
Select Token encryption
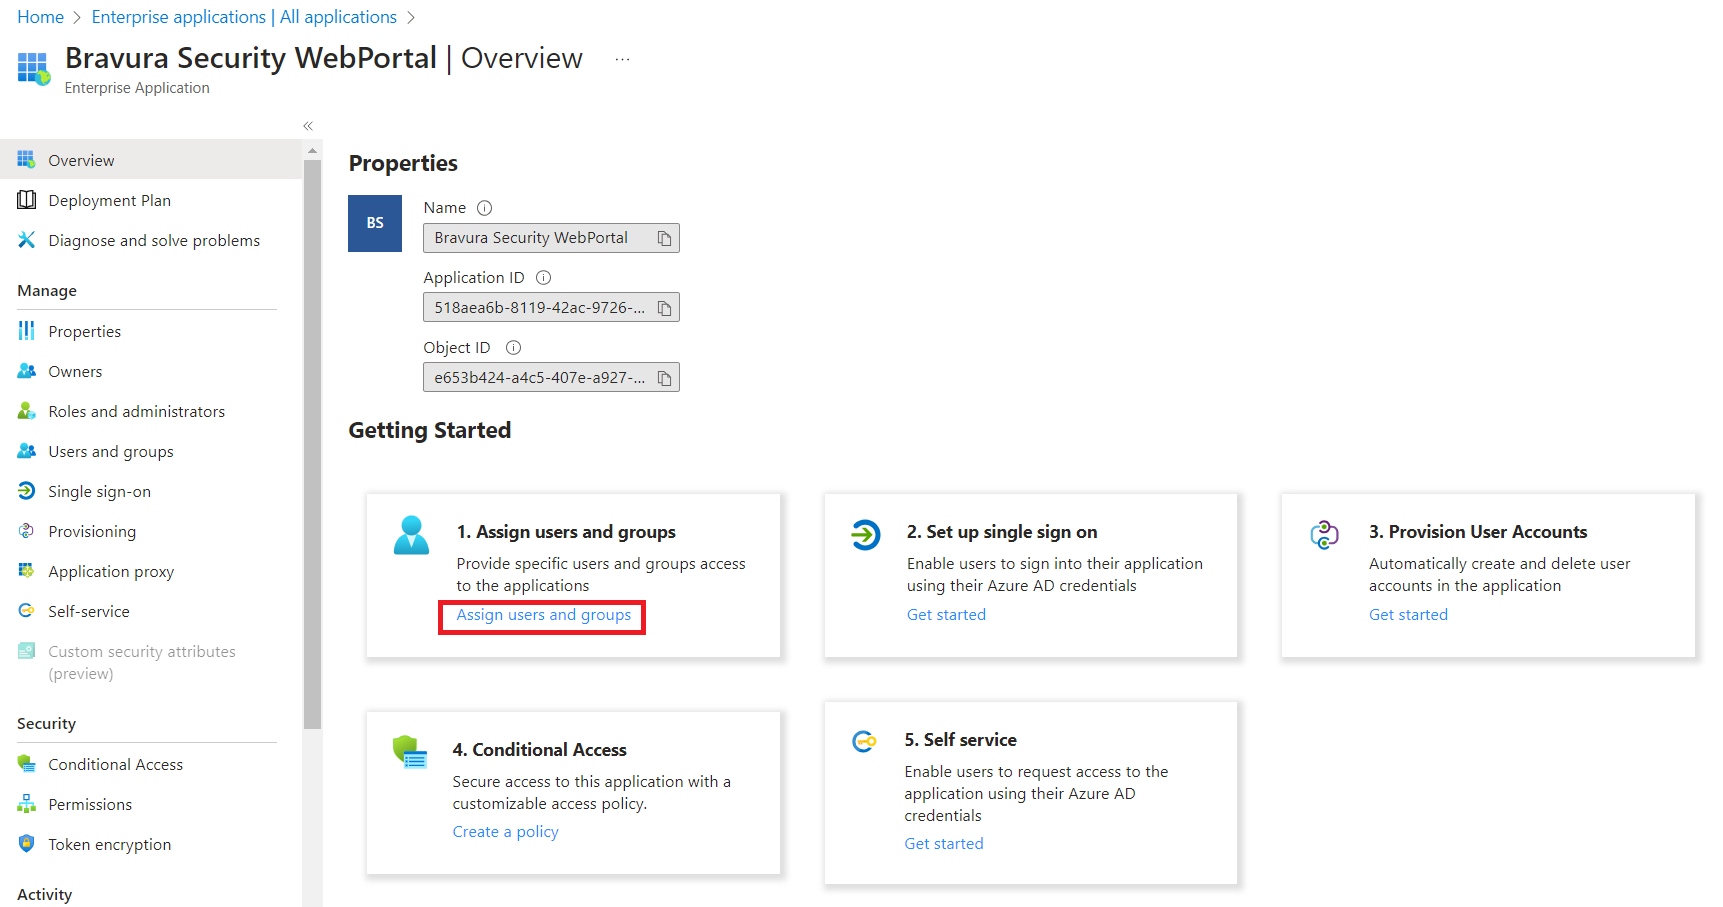coord(108,844)
